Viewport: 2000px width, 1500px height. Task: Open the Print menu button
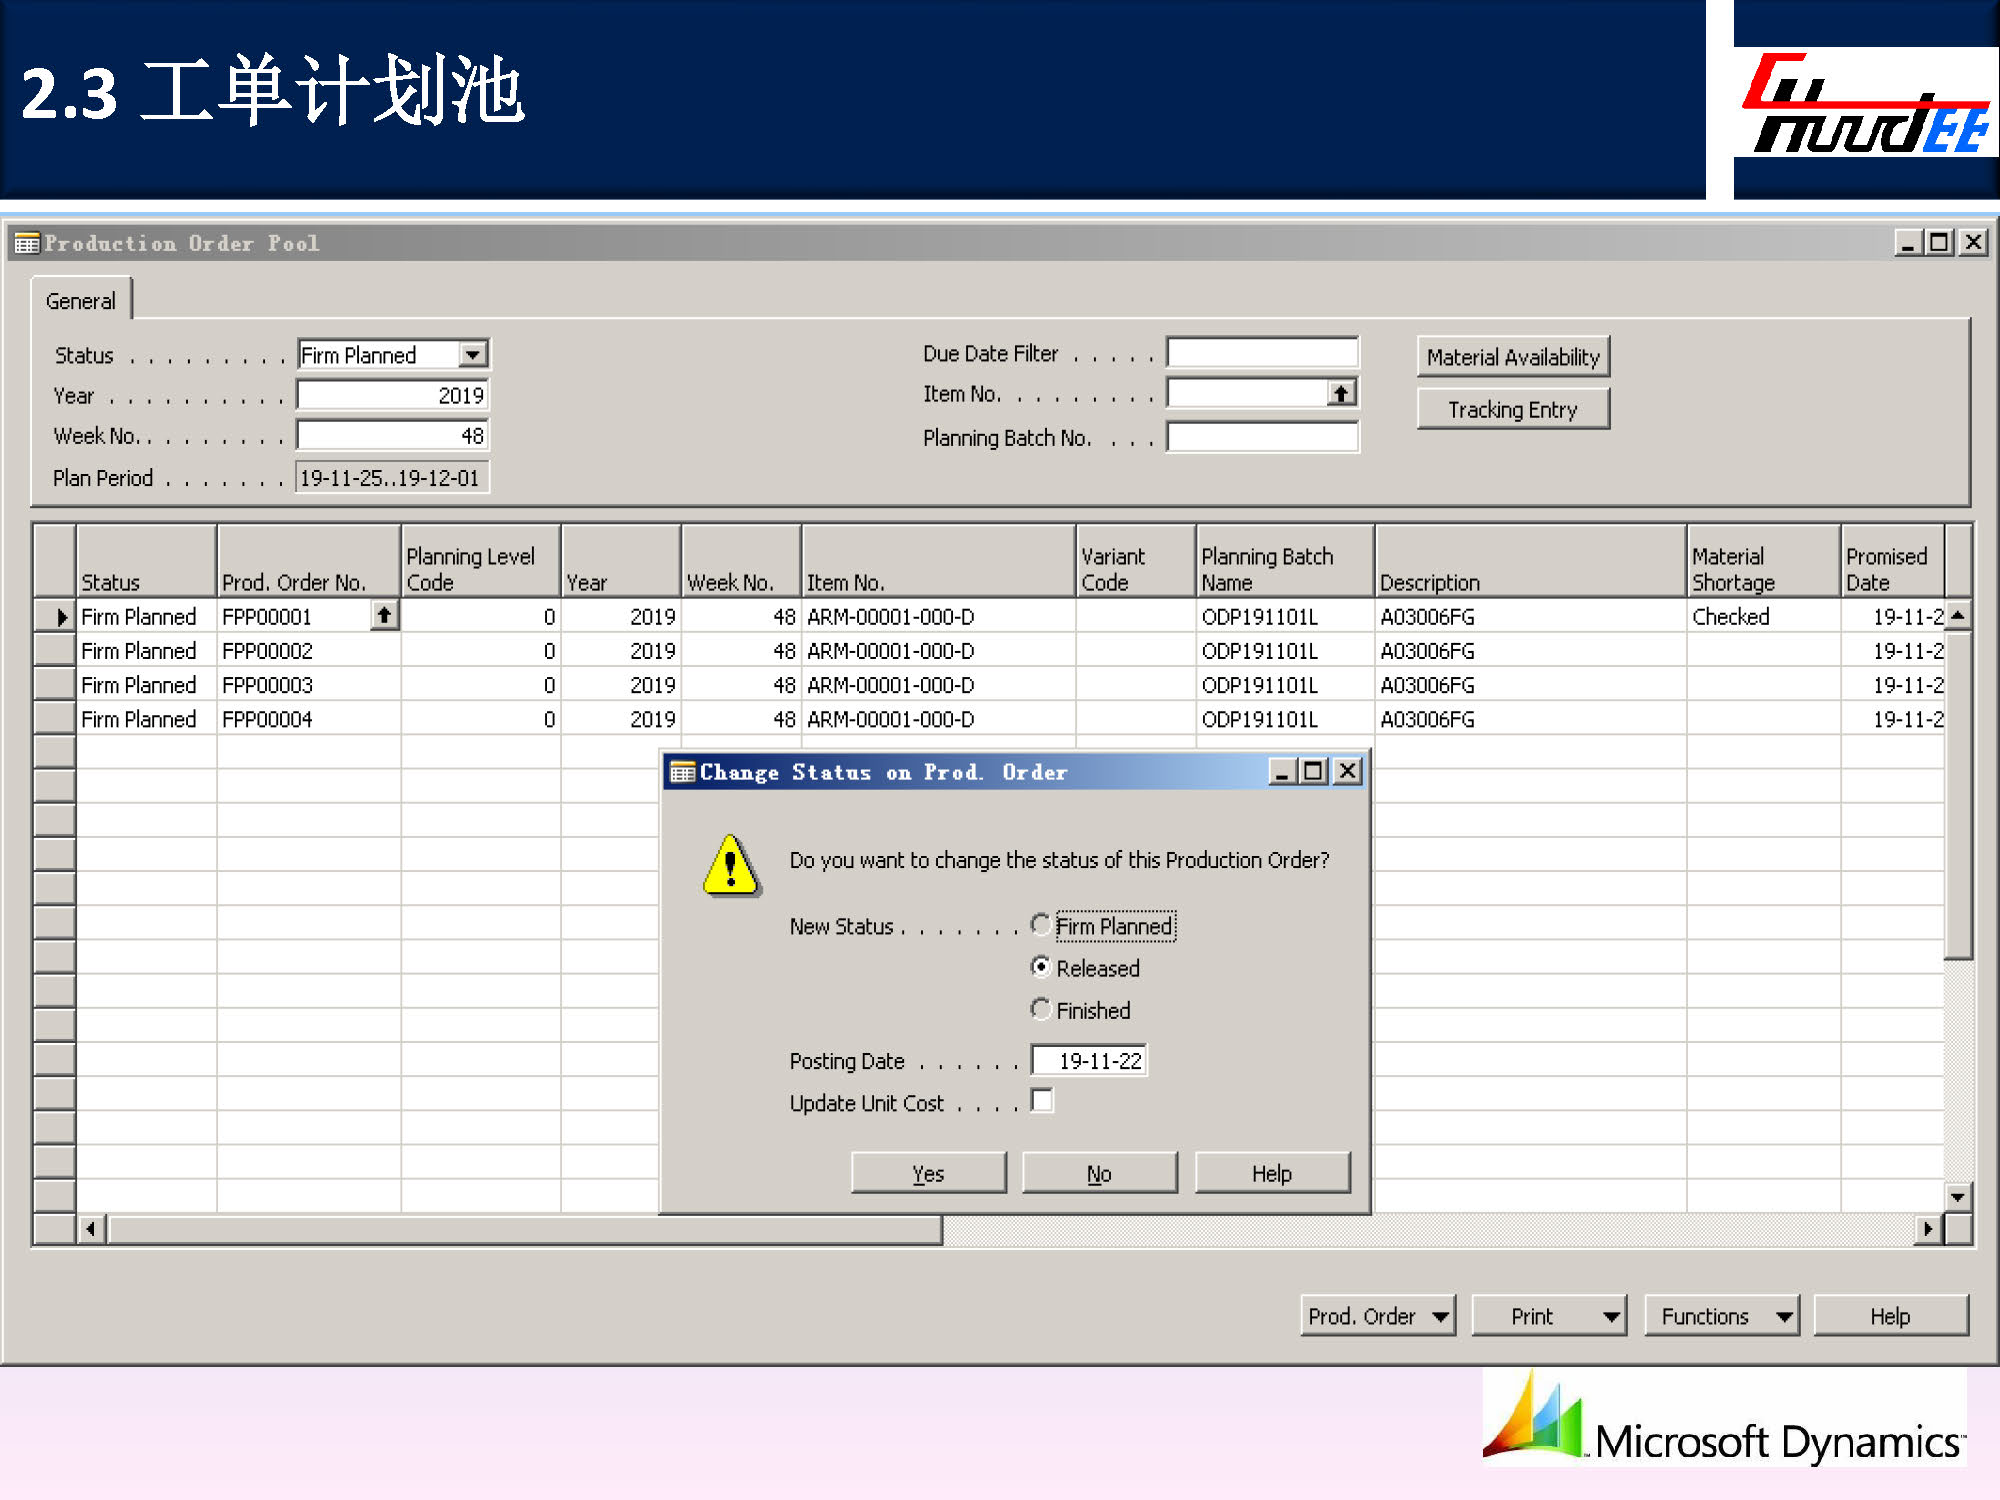(x=1549, y=1316)
